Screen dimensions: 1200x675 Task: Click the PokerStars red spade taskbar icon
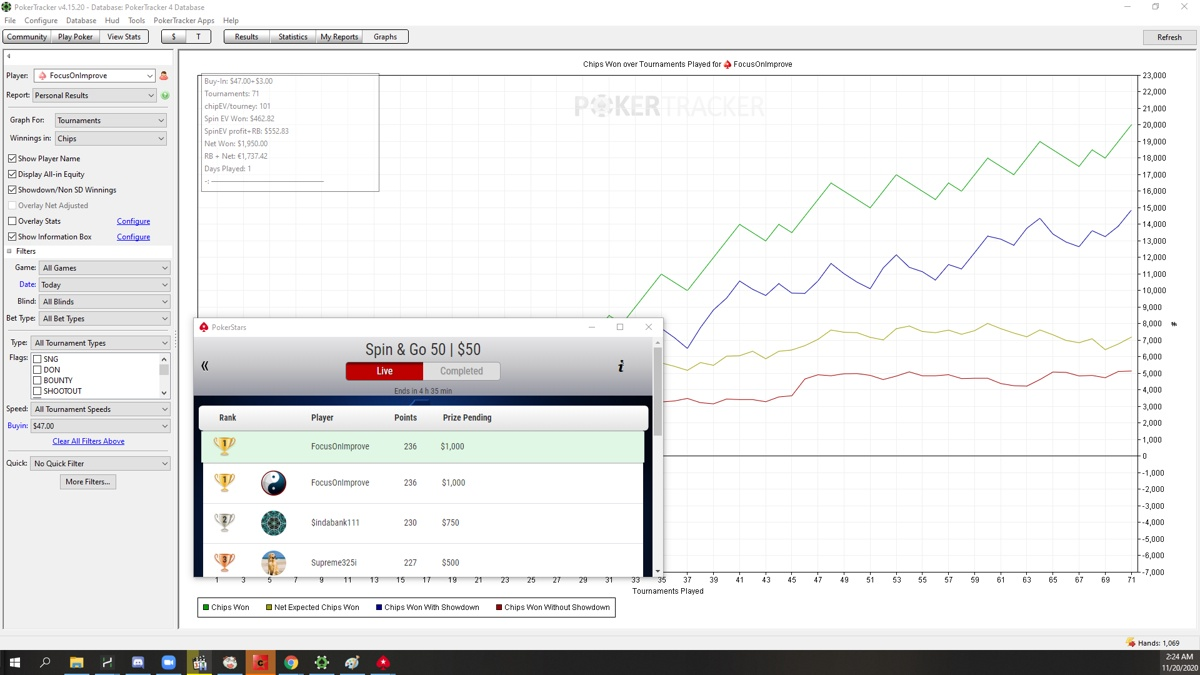point(382,662)
